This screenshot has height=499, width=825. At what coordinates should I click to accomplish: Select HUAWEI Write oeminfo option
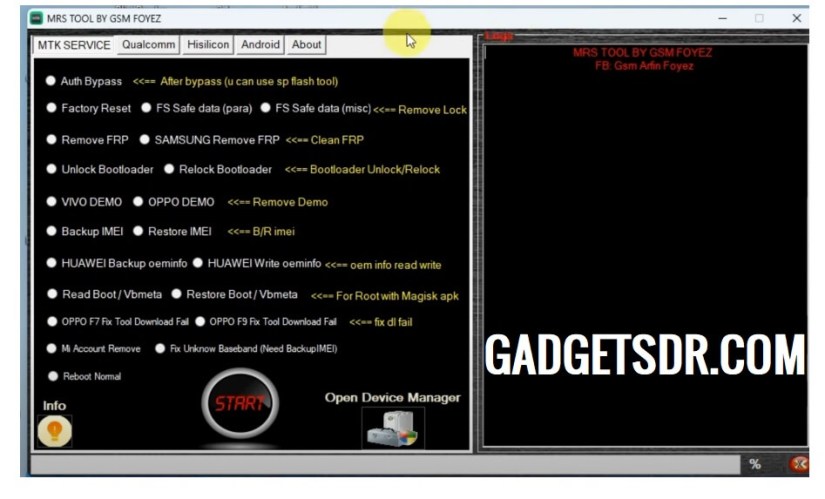(x=257, y=263)
